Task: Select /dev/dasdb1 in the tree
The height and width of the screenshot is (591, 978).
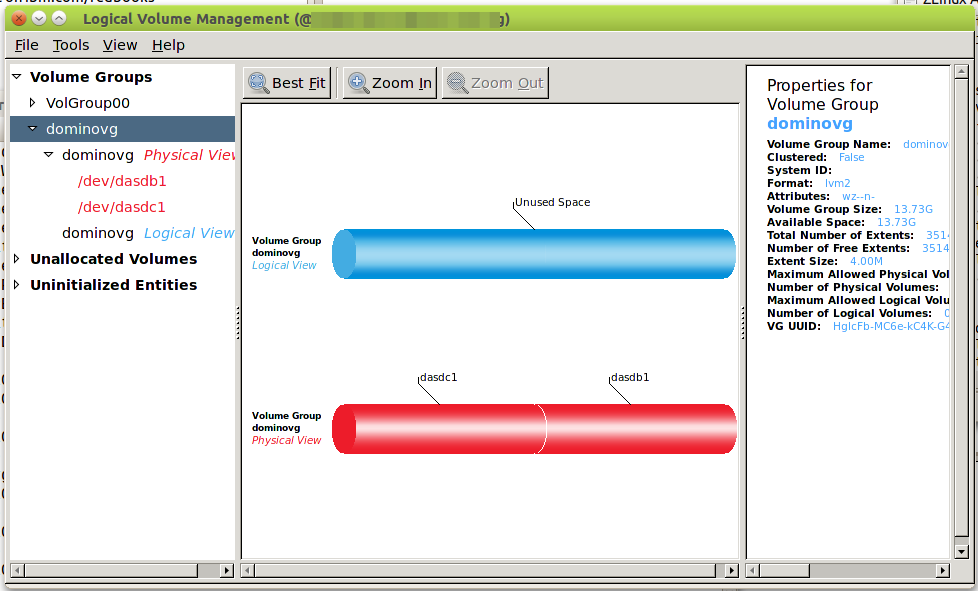Action: point(122,181)
